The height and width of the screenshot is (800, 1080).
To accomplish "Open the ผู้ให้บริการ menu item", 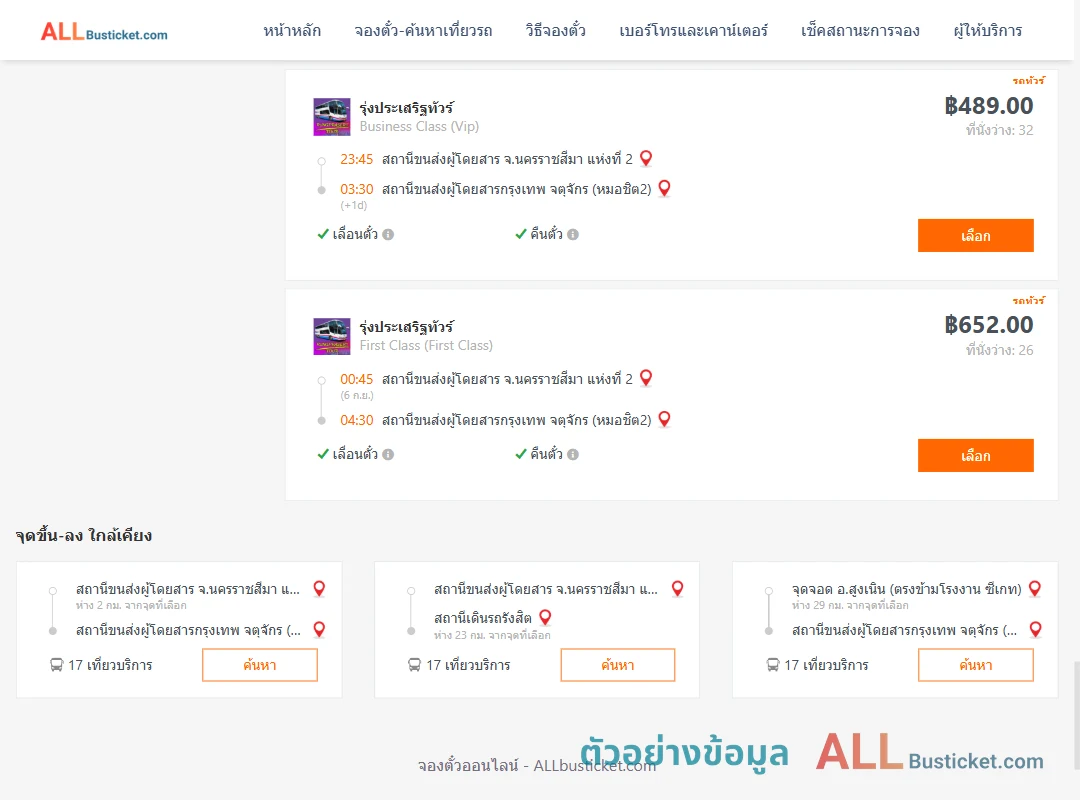I will (x=987, y=30).
